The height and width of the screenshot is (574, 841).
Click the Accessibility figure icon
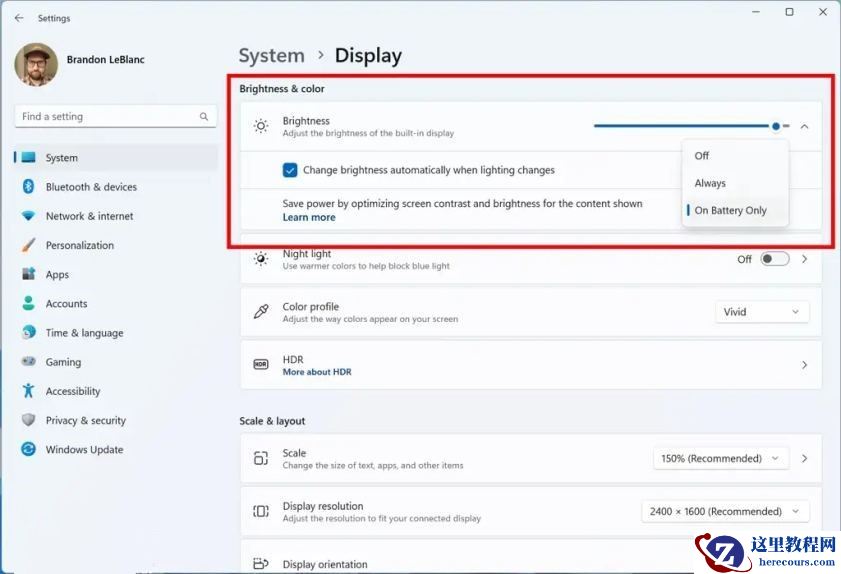(x=28, y=391)
